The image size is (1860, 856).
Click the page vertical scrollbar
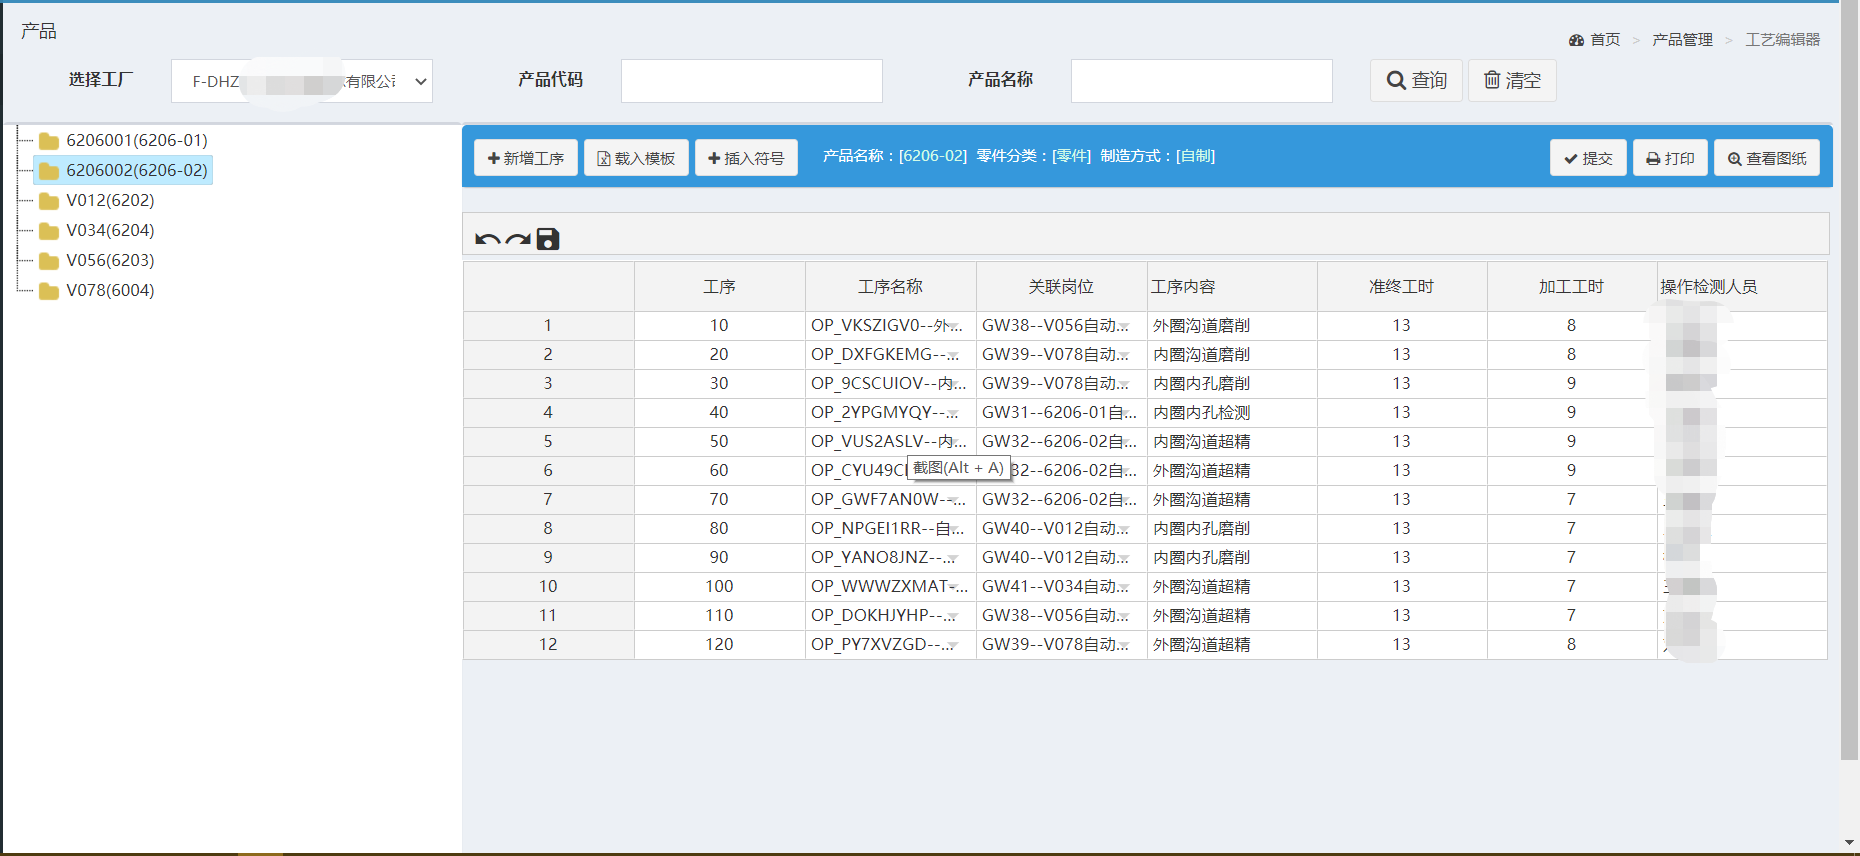(x=1849, y=380)
